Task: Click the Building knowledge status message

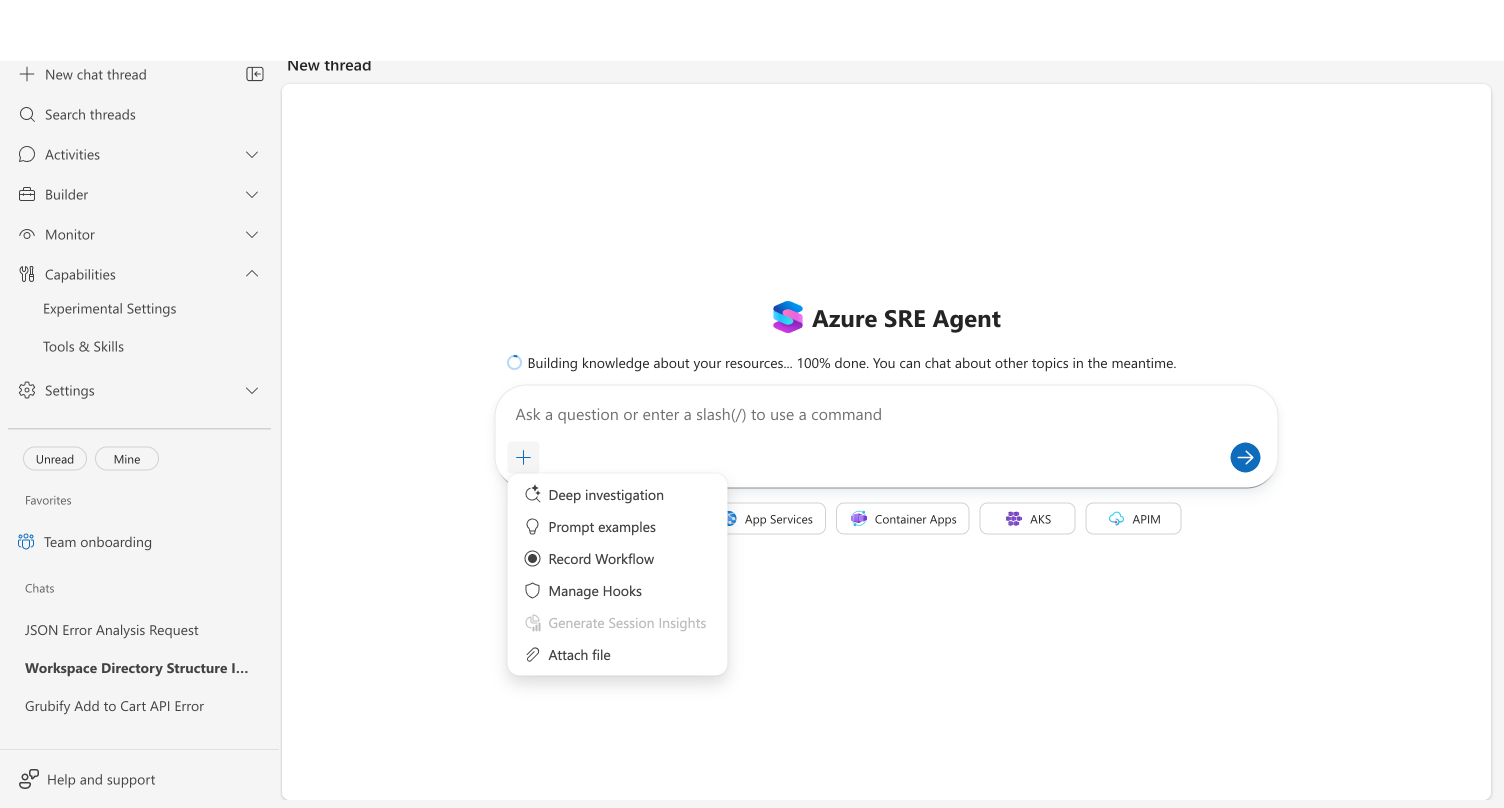Action: click(x=852, y=363)
